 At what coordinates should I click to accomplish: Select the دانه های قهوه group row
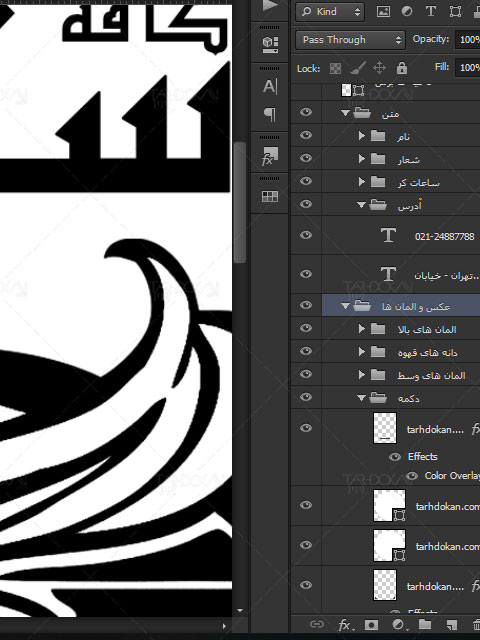point(401,351)
